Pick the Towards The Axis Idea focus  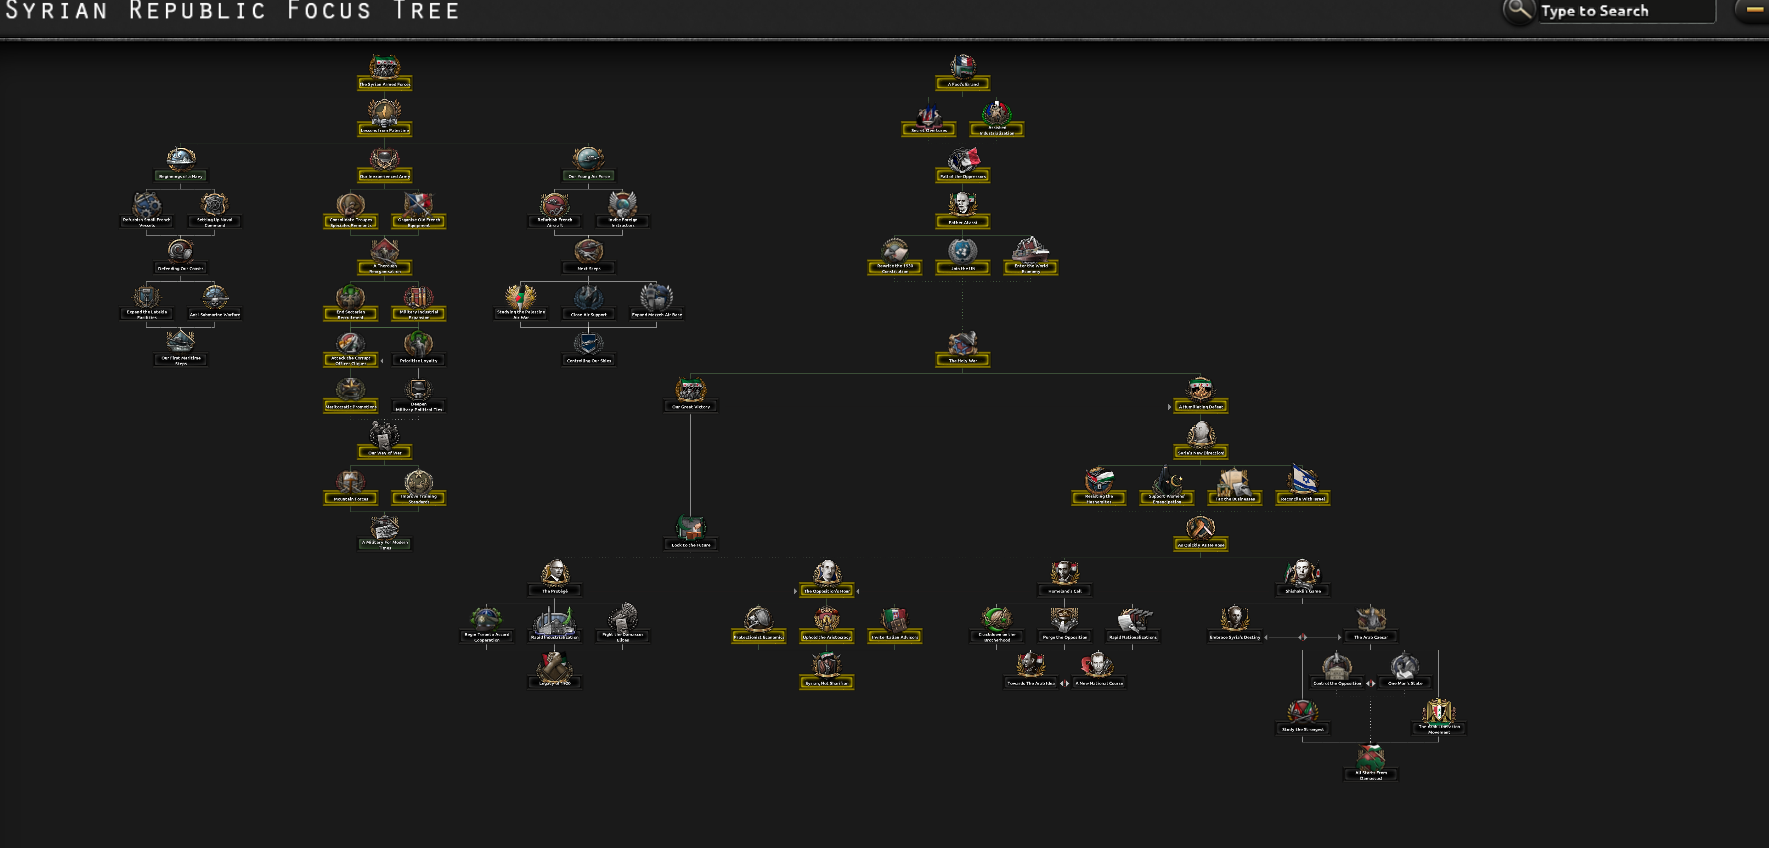click(1030, 671)
